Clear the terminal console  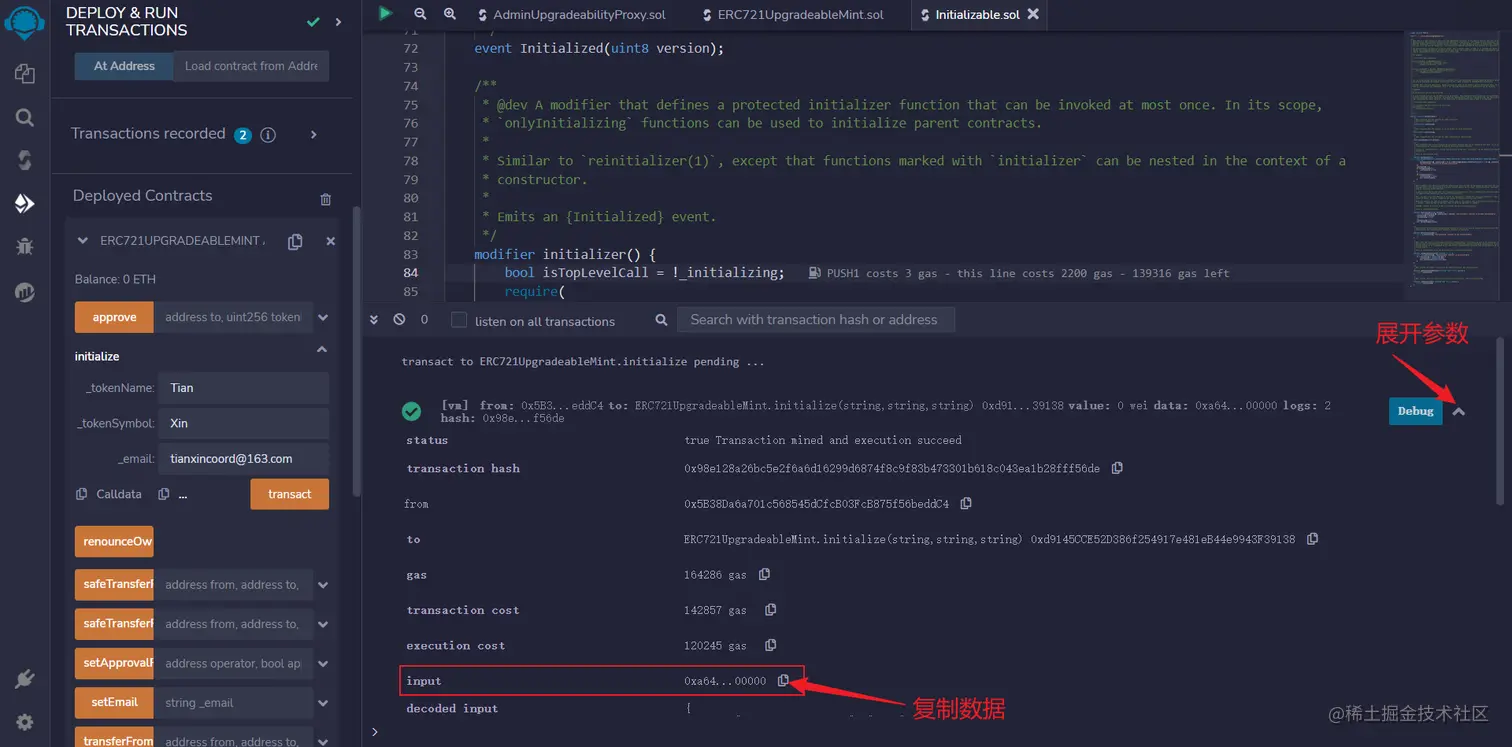[x=399, y=320]
